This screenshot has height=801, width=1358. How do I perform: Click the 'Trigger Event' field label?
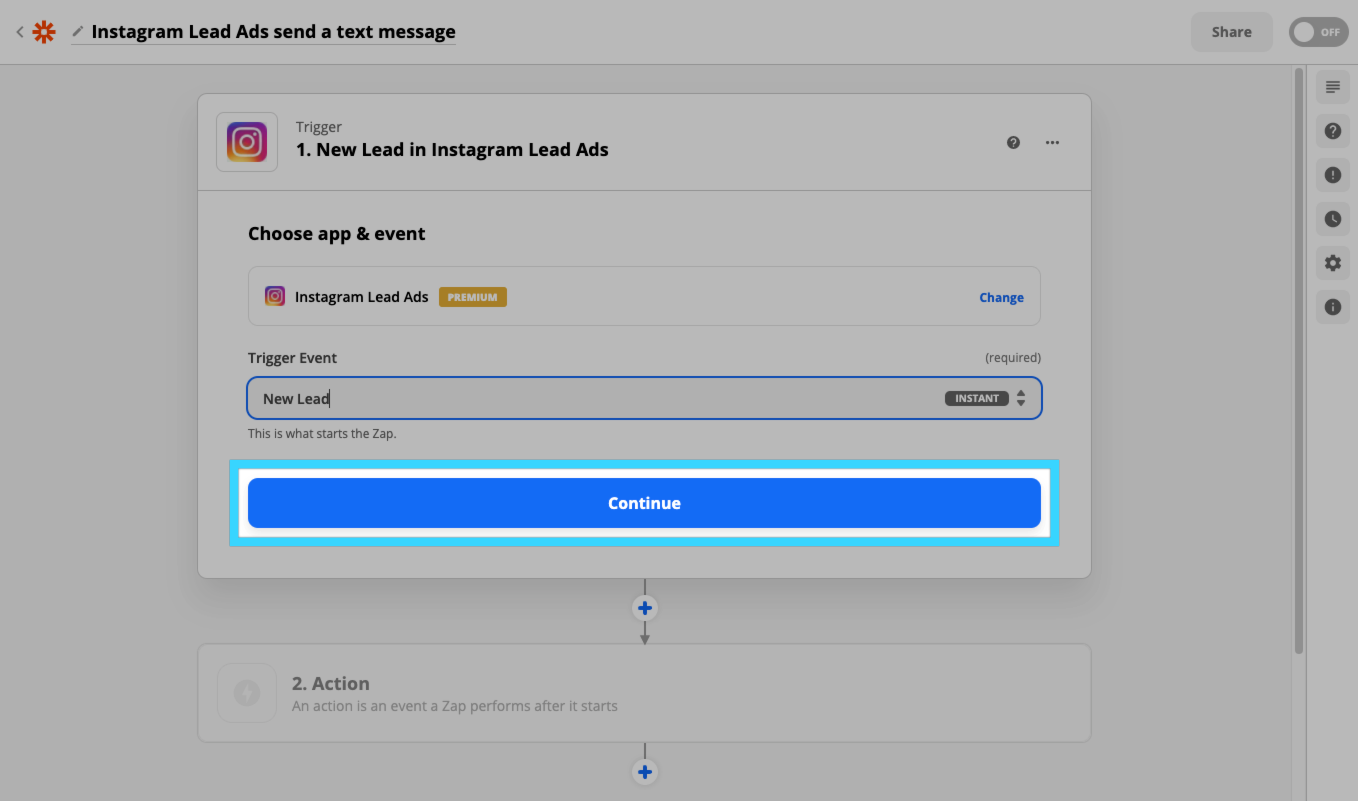click(293, 358)
